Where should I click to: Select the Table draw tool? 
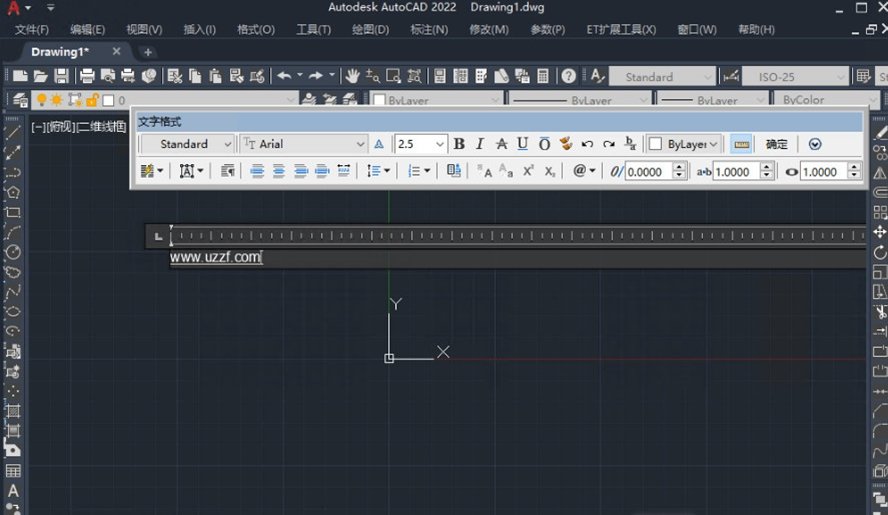click(12, 471)
